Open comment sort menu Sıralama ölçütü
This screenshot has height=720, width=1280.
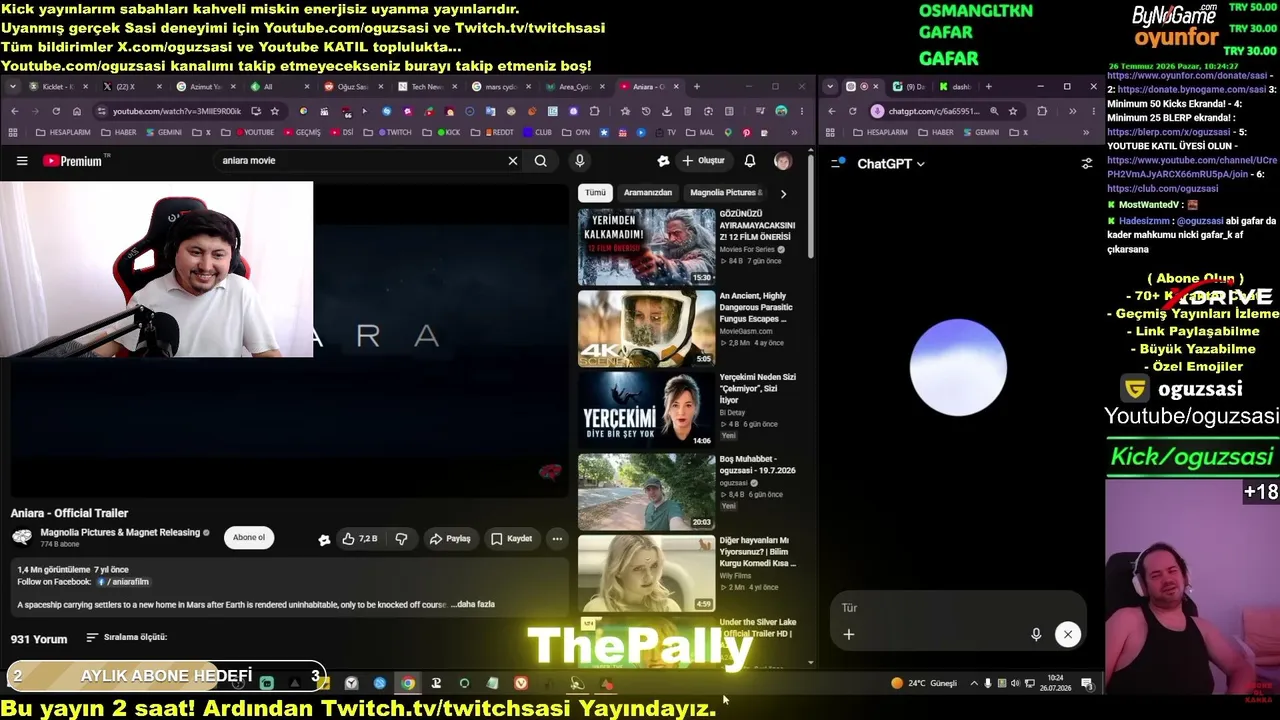[127, 638]
